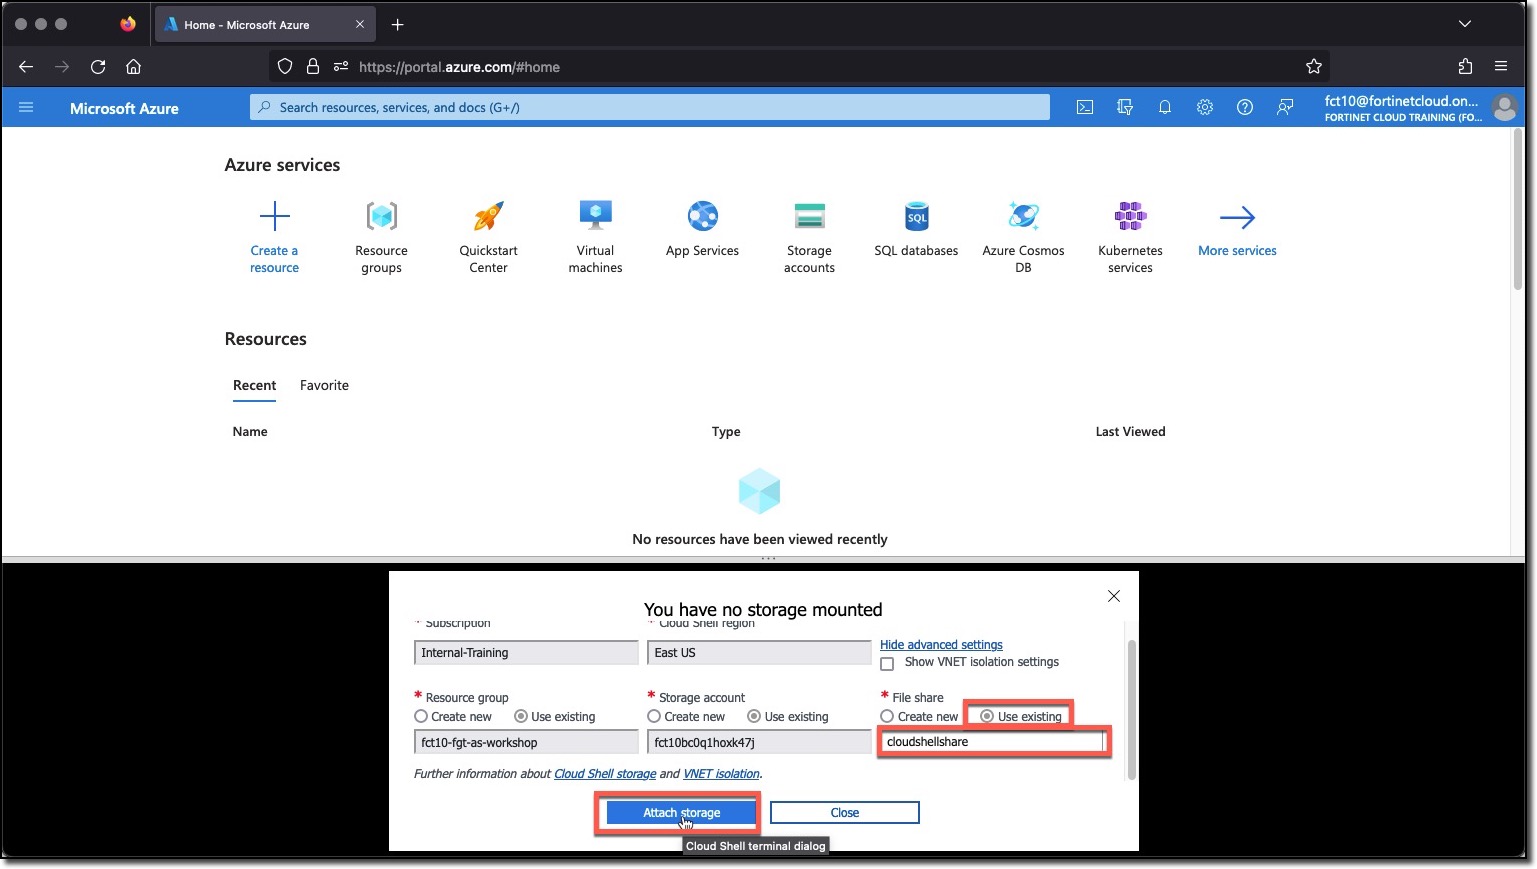The height and width of the screenshot is (869, 1537).
Task: Click the Last Viewed column header
Action: [x=1130, y=432]
